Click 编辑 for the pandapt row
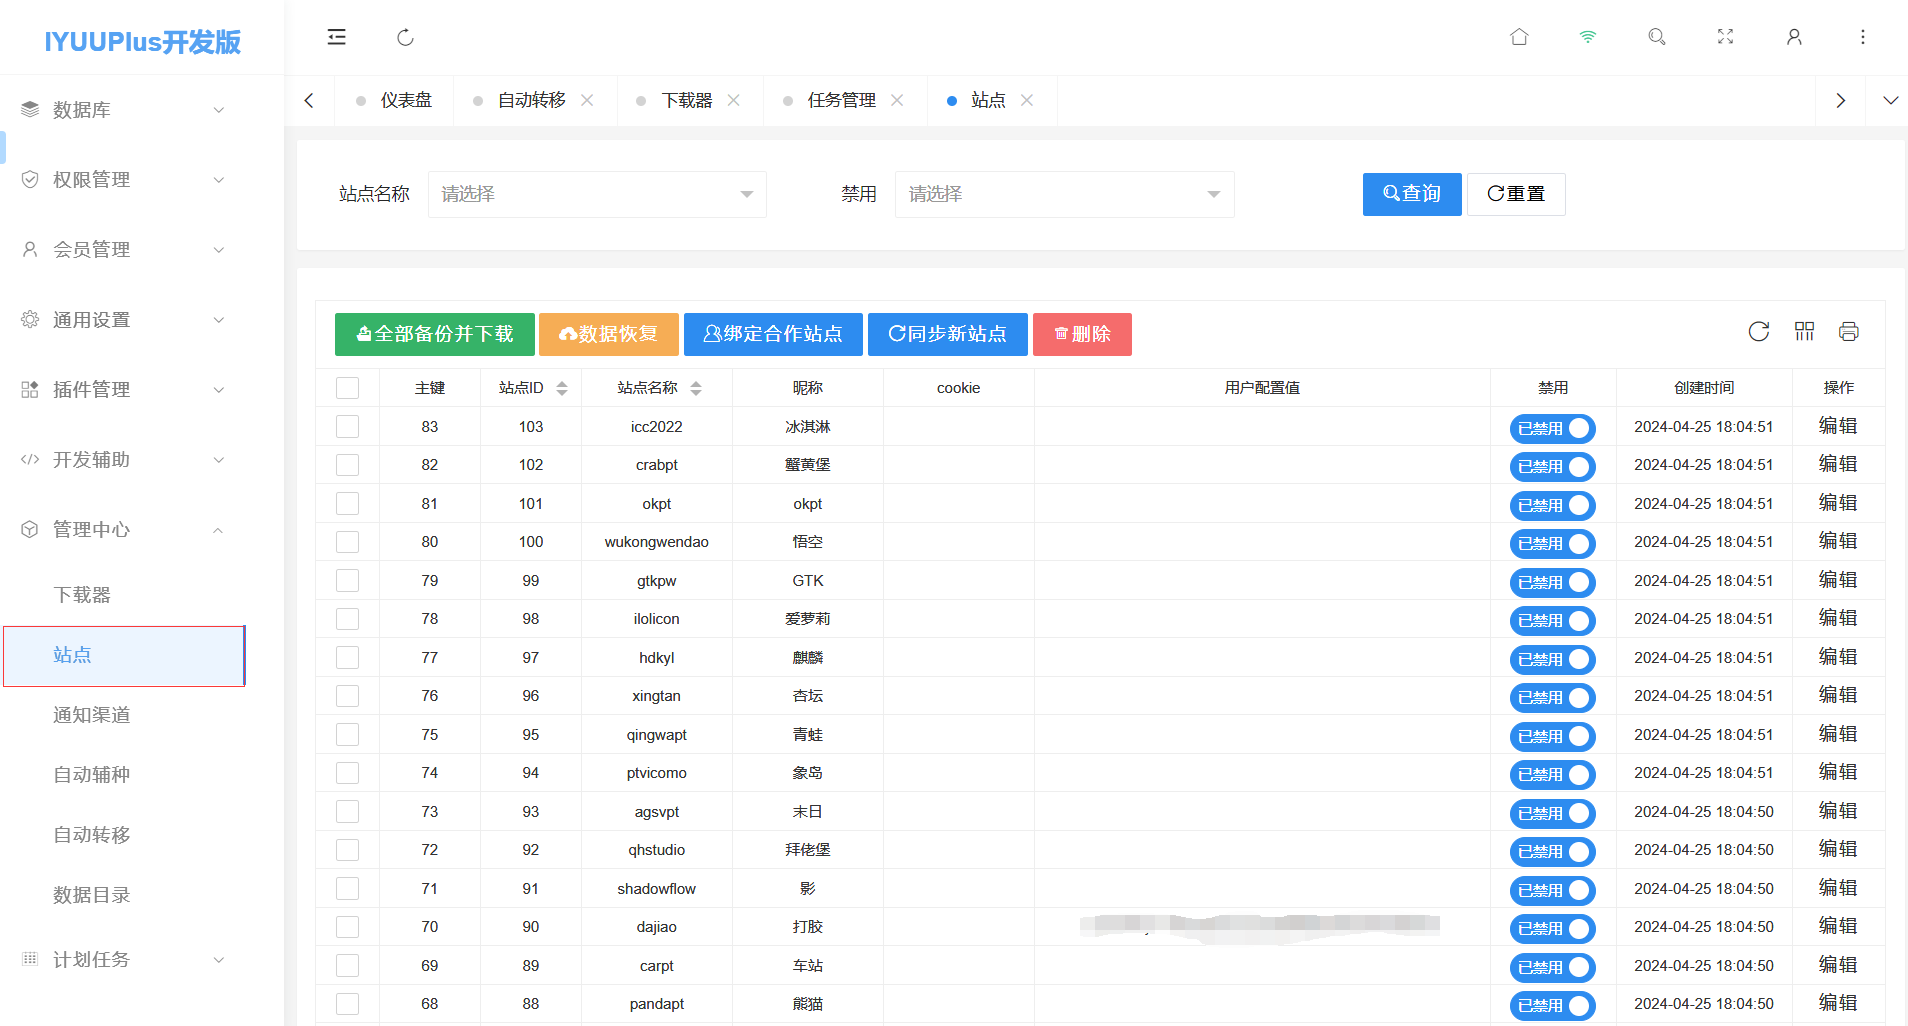Image resolution: width=1908 pixels, height=1026 pixels. 1838,1003
